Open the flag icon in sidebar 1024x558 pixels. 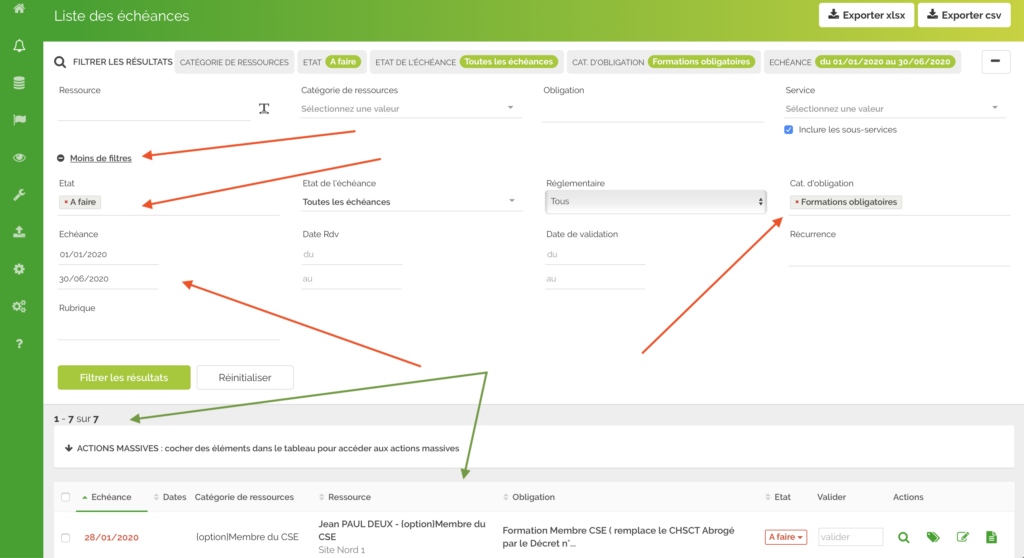(x=19, y=120)
